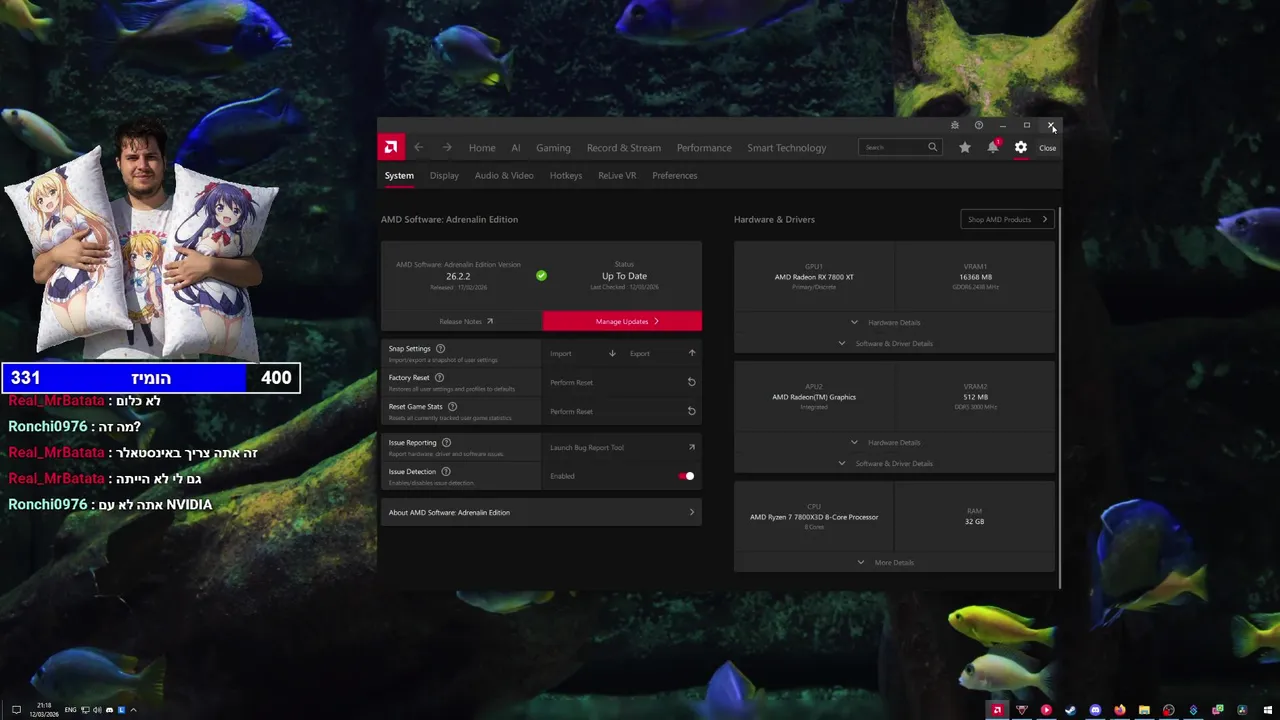The width and height of the screenshot is (1280, 720).
Task: Open Steam from the taskbar
Action: (1070, 710)
